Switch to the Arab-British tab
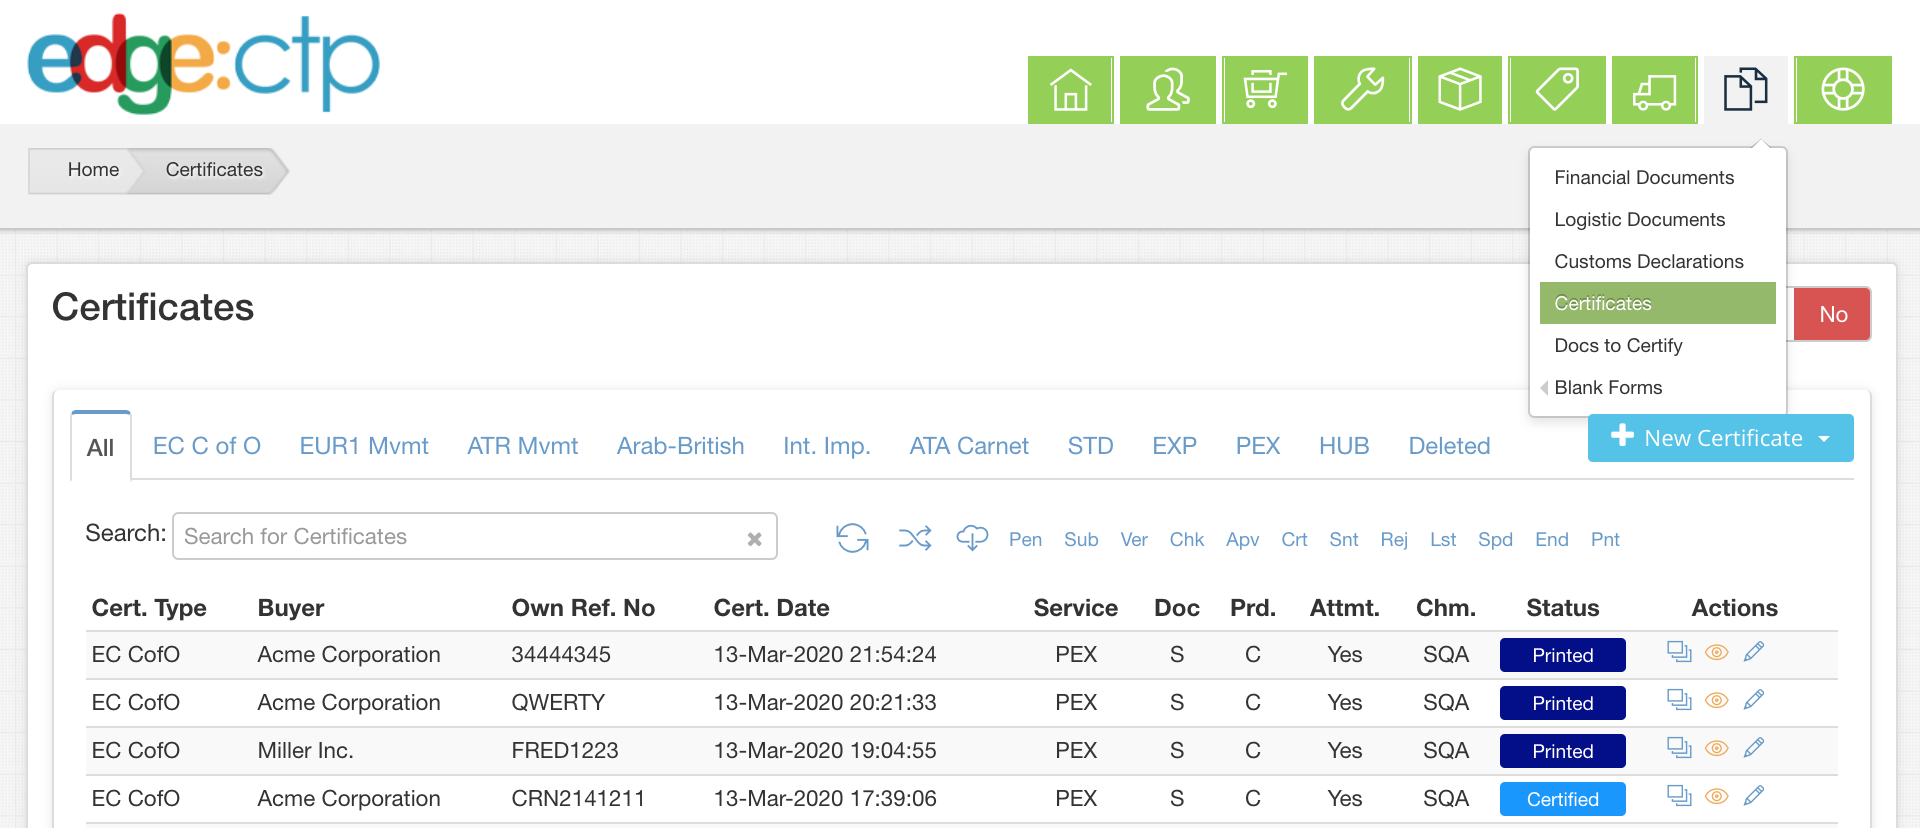Image resolution: width=1920 pixels, height=828 pixels. [680, 446]
